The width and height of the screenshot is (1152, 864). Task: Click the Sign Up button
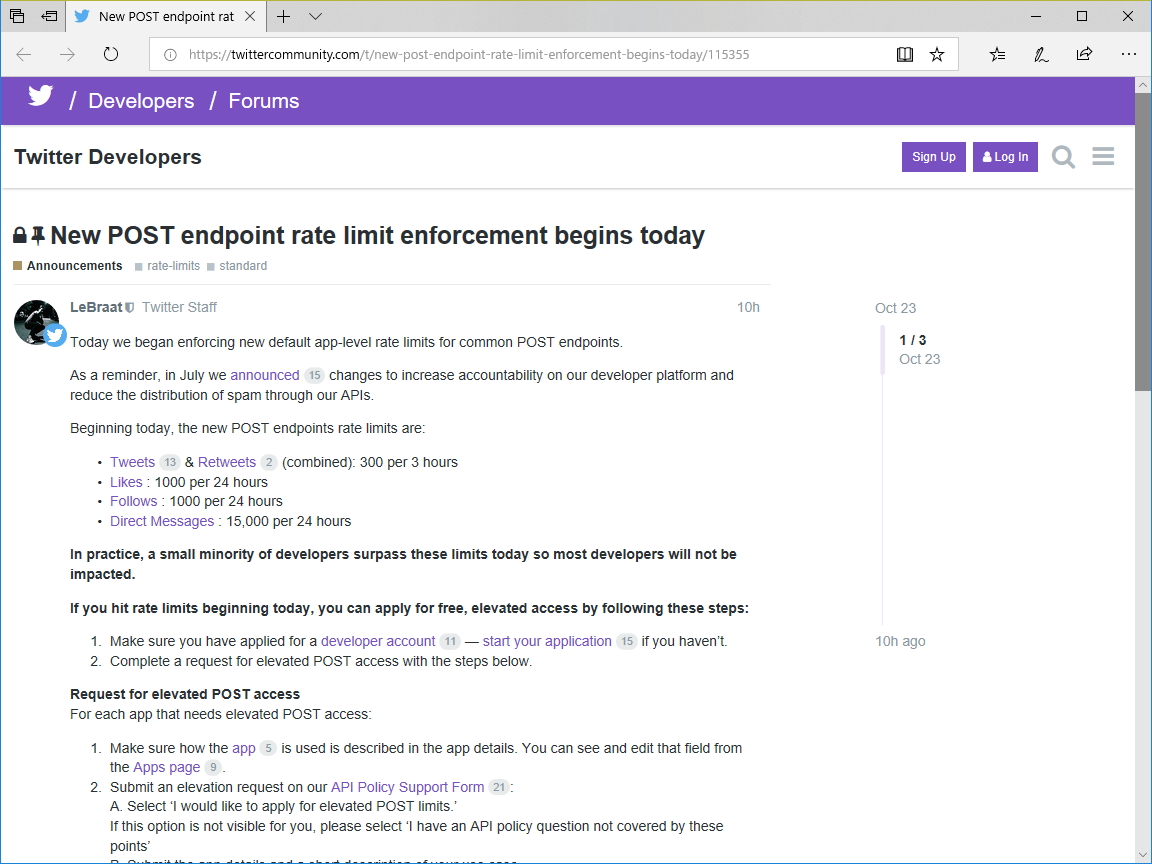point(933,157)
